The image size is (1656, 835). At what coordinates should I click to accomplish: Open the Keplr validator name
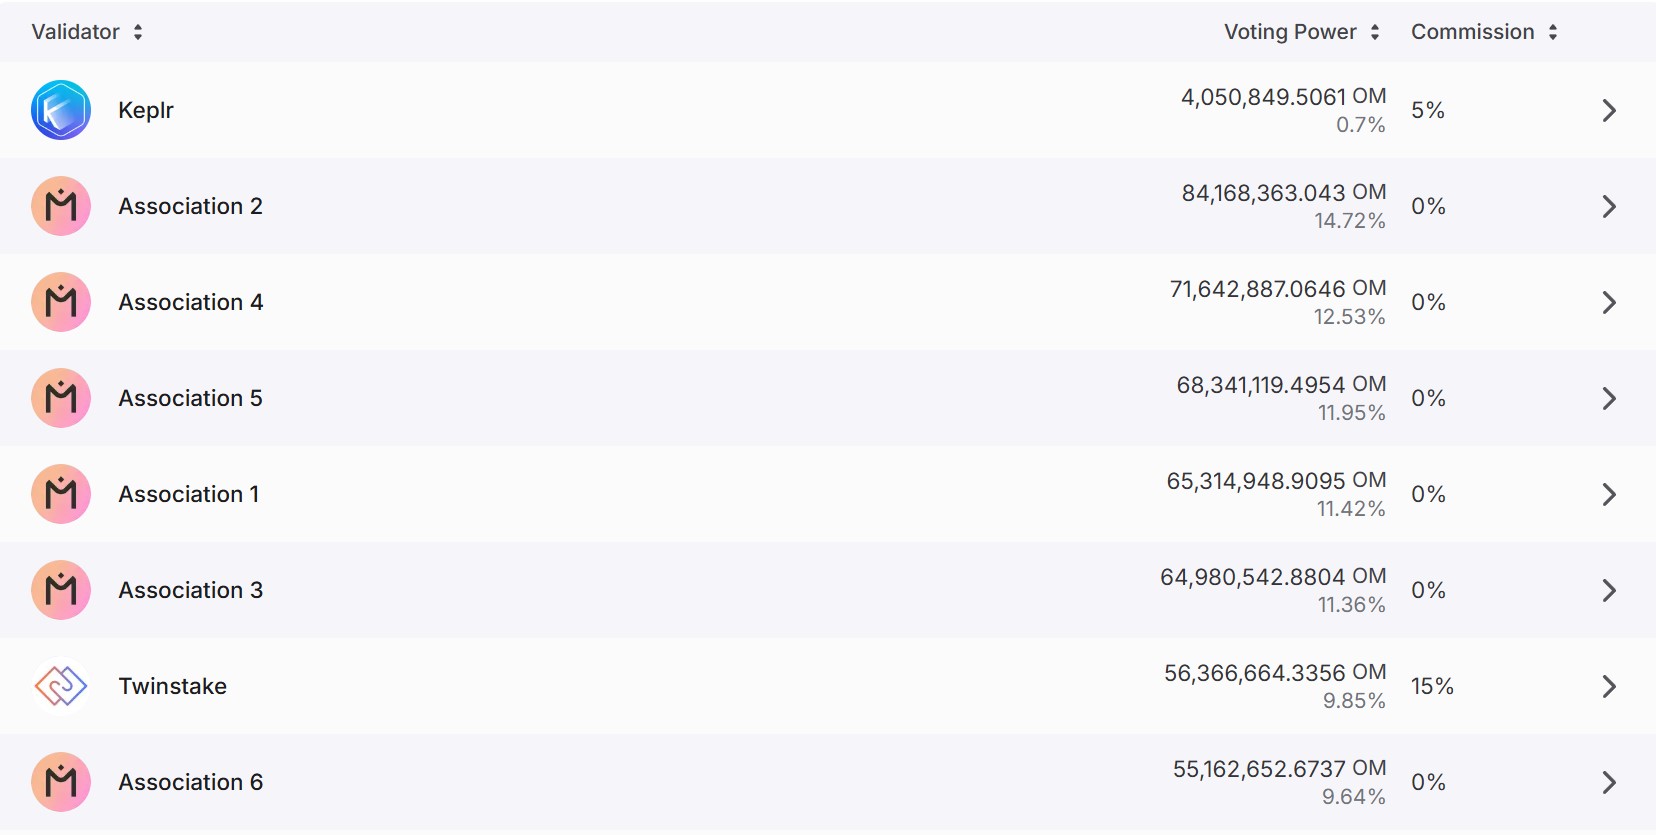(x=146, y=110)
